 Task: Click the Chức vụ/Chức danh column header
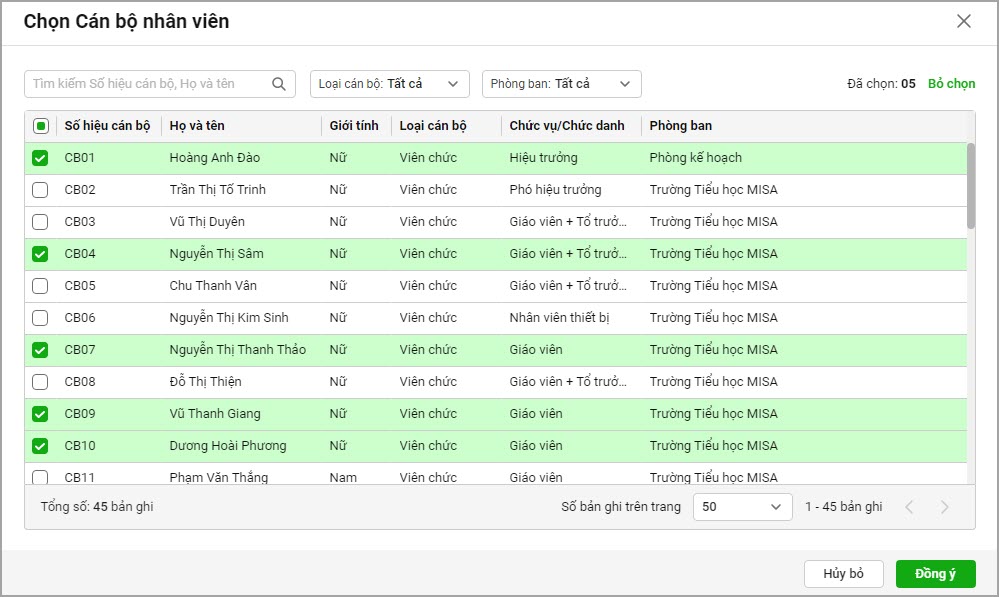[566, 126]
